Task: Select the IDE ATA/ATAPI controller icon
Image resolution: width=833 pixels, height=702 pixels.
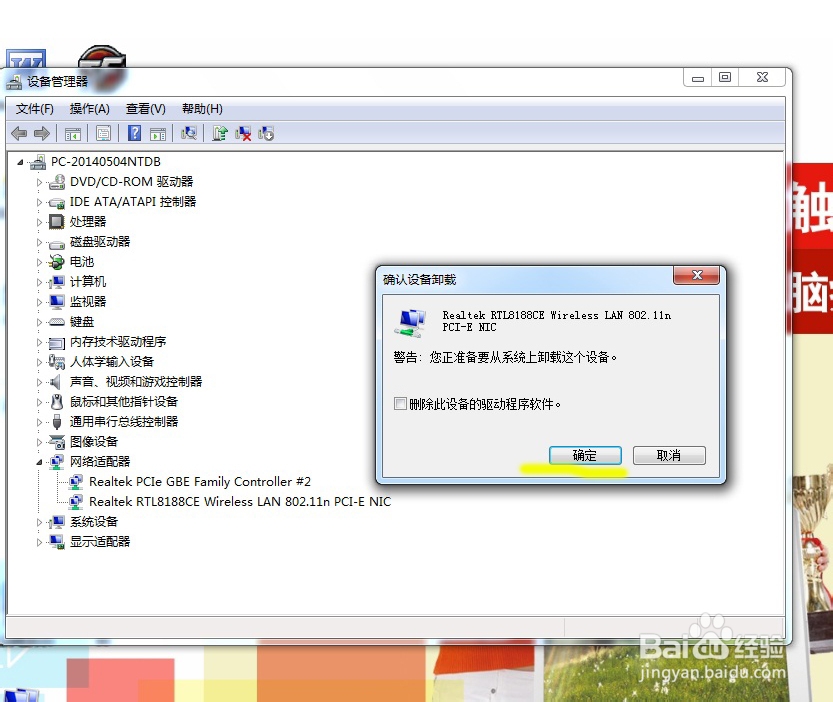Action: pyautogui.click(x=56, y=202)
